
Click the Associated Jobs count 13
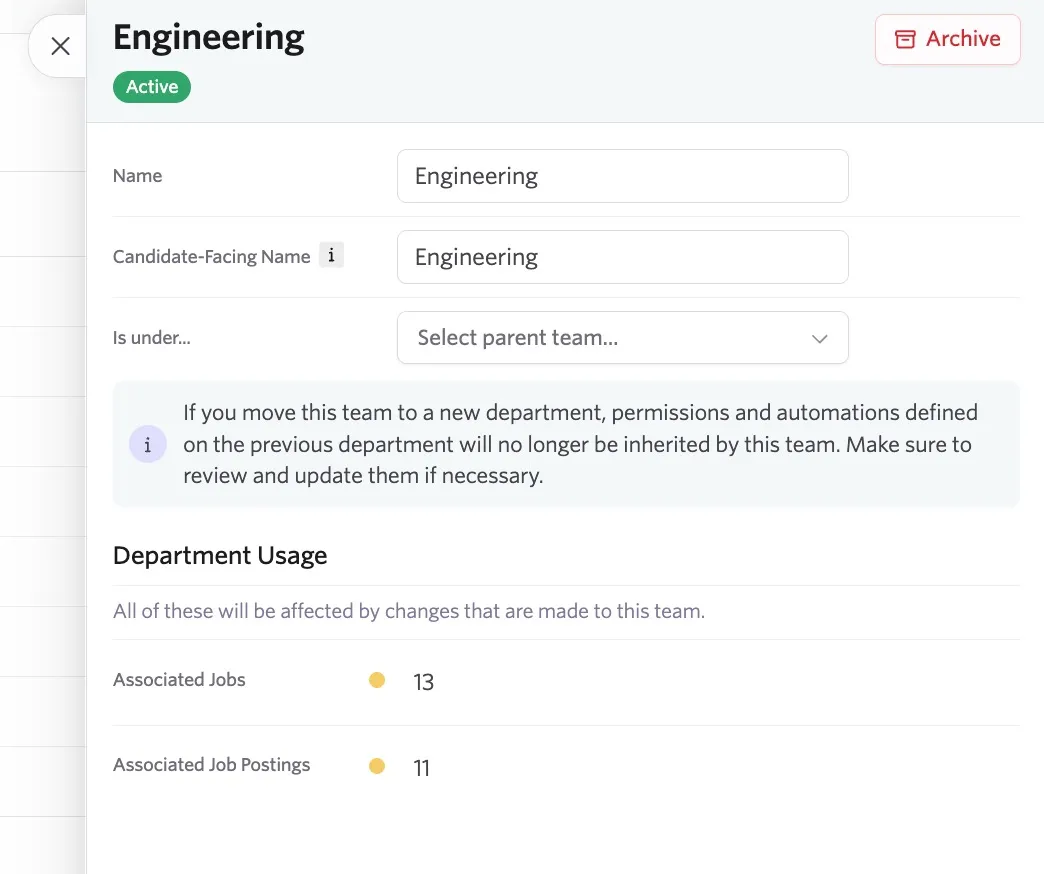423,682
